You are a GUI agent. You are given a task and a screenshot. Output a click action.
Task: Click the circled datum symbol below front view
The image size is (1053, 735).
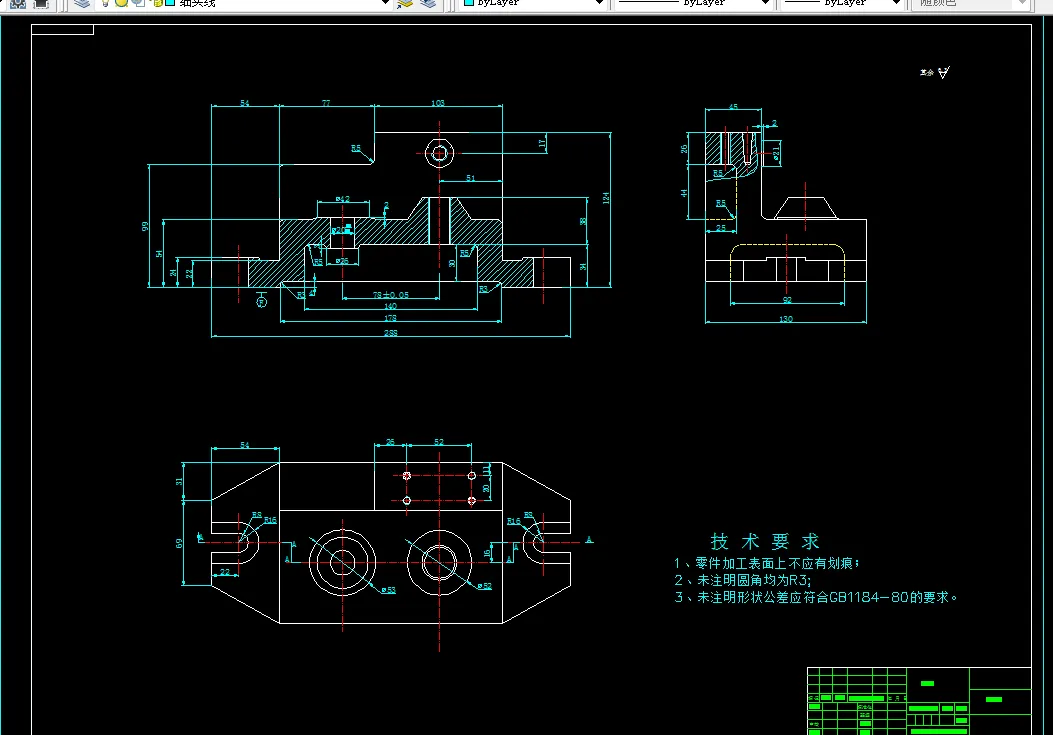[x=262, y=302]
